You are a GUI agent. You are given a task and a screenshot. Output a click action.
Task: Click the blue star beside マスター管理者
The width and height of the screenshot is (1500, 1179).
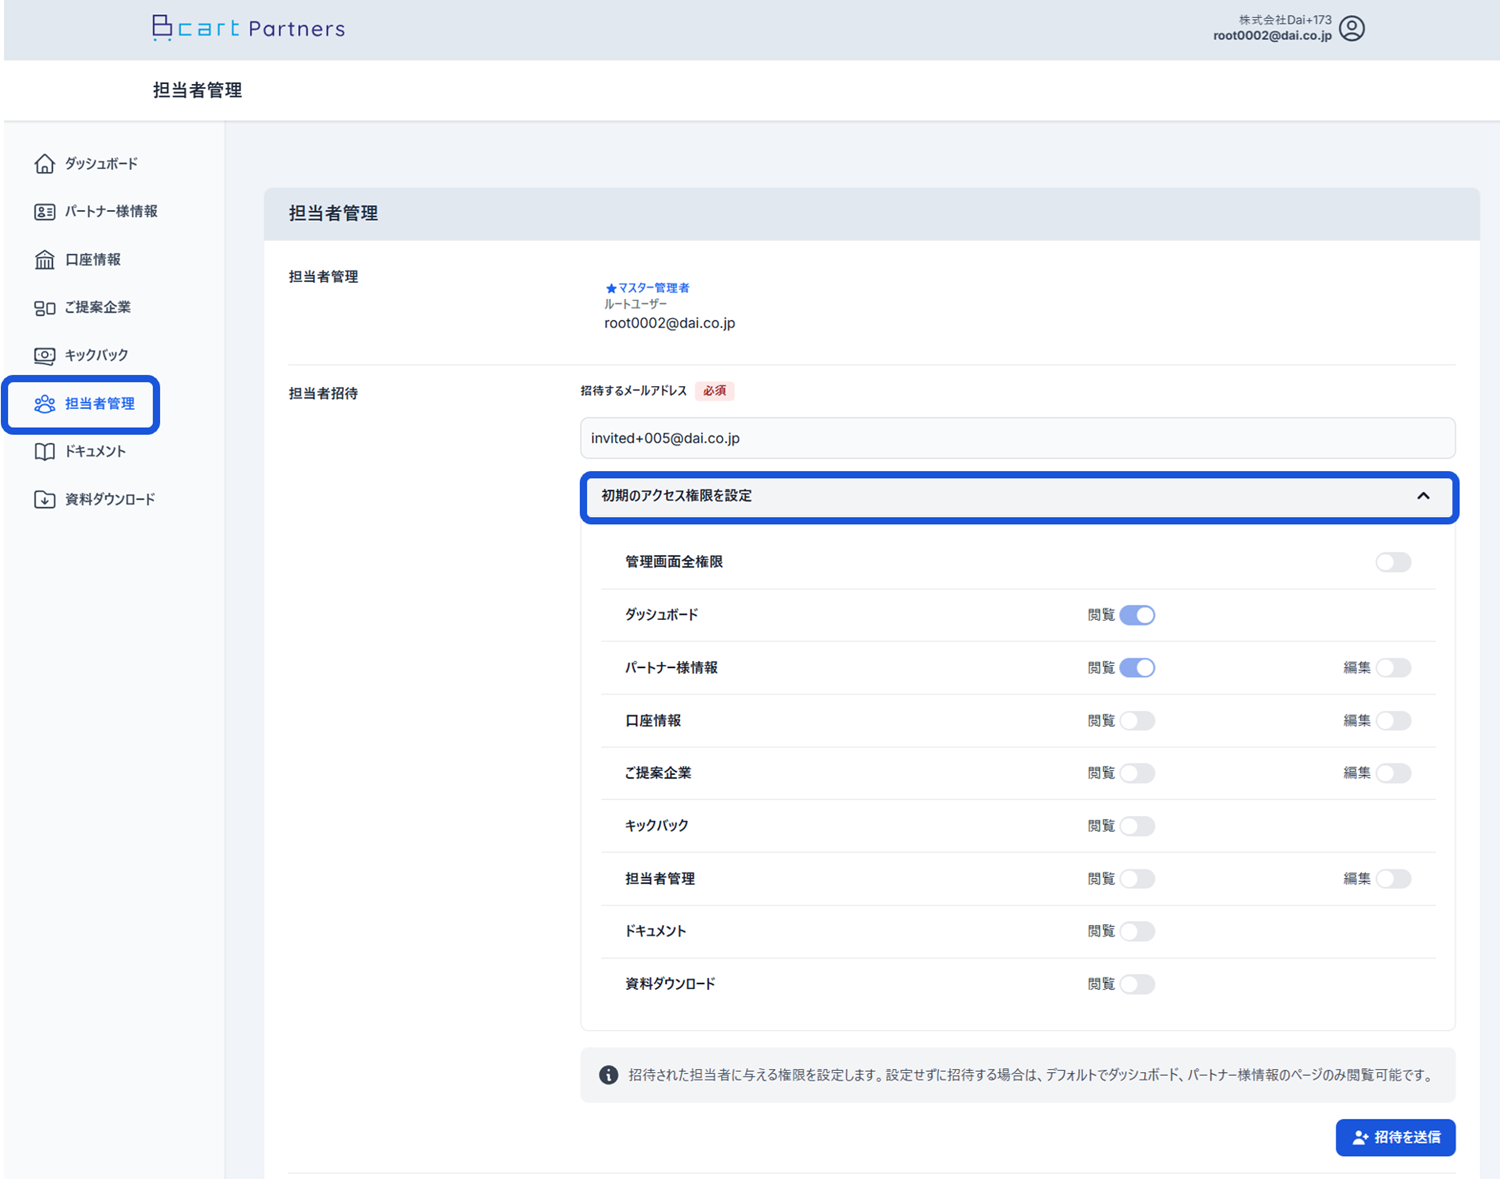click(611, 288)
